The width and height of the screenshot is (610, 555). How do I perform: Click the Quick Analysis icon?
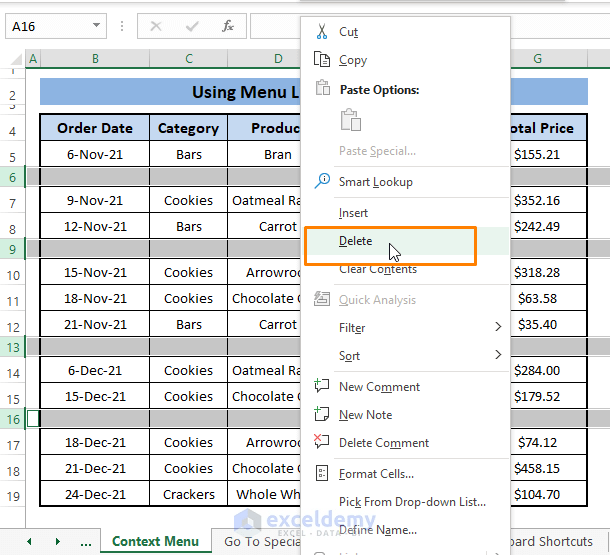coord(322,299)
